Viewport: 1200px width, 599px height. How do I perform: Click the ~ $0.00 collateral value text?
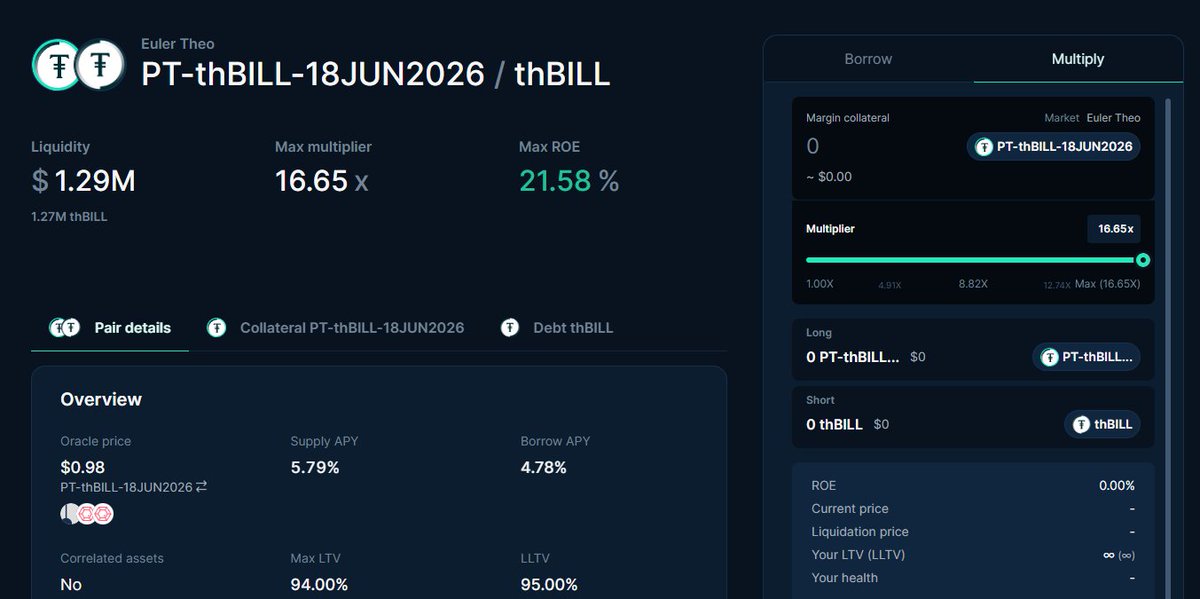[x=829, y=177]
